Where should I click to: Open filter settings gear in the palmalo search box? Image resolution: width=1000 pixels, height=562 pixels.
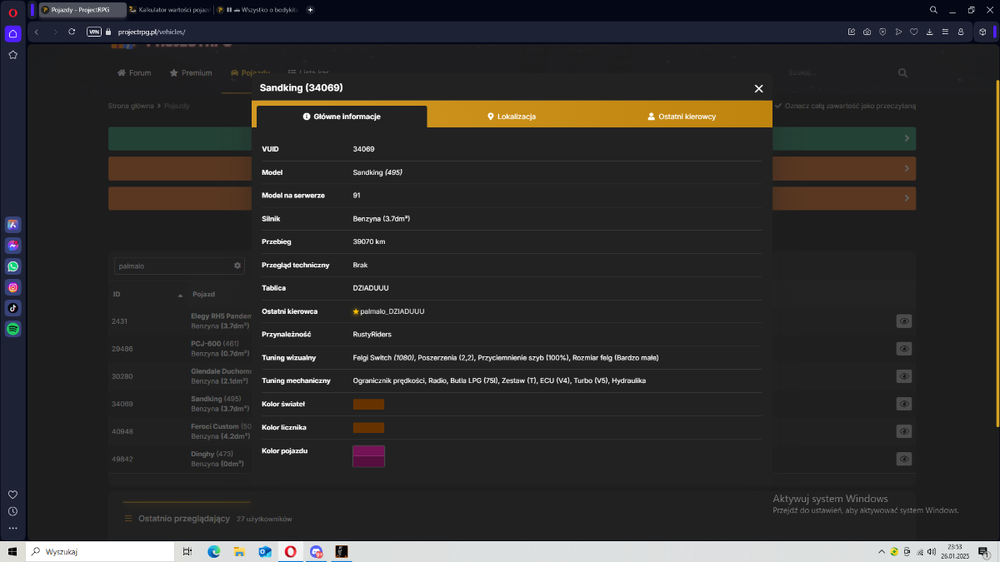(x=237, y=266)
